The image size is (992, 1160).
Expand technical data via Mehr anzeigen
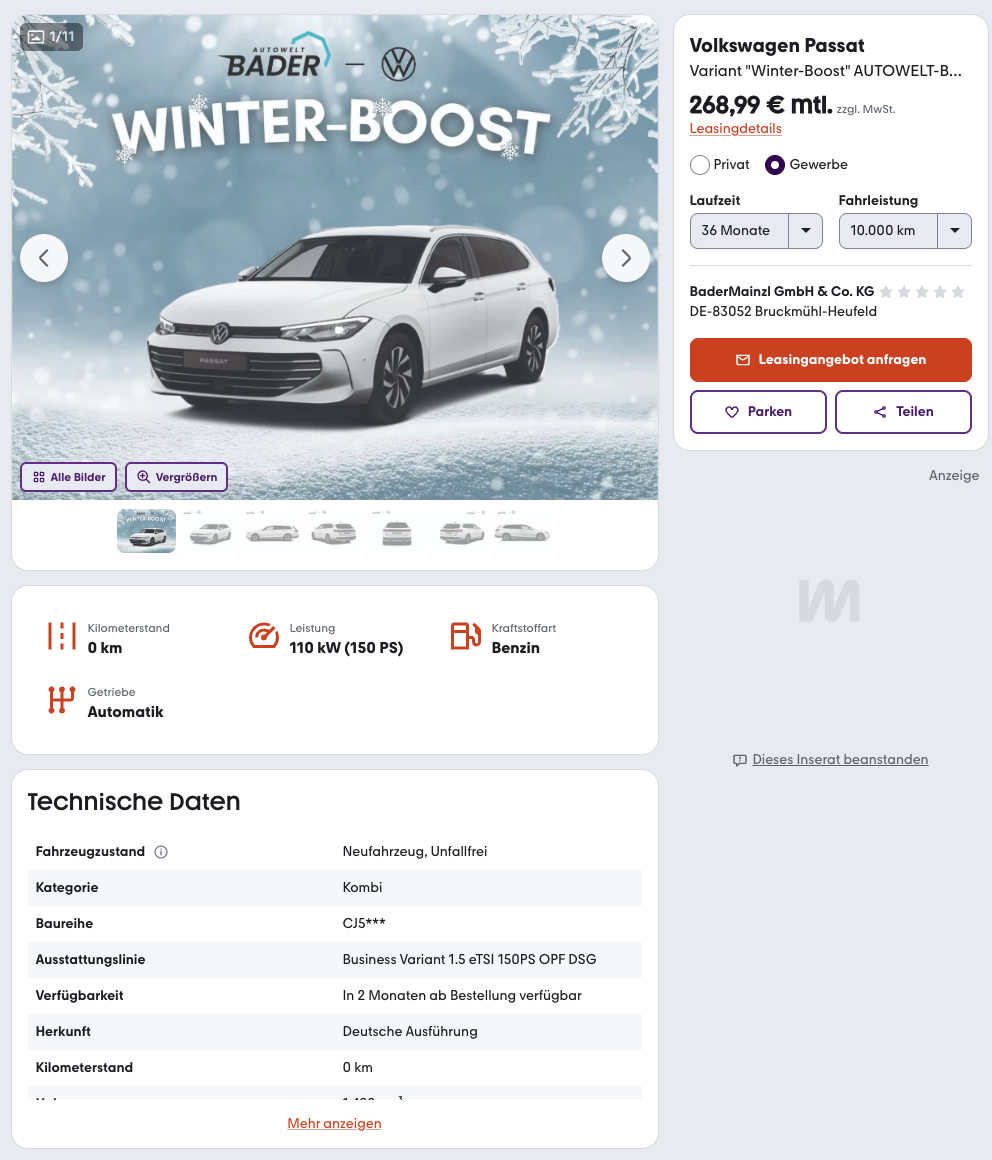334,1123
